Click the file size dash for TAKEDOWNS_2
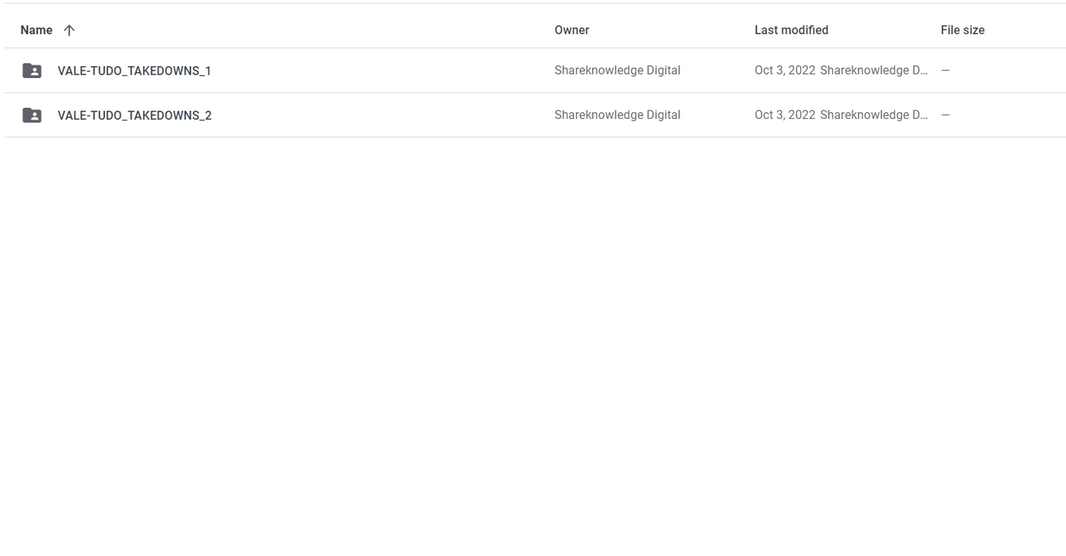The image size is (1066, 556). point(946,115)
